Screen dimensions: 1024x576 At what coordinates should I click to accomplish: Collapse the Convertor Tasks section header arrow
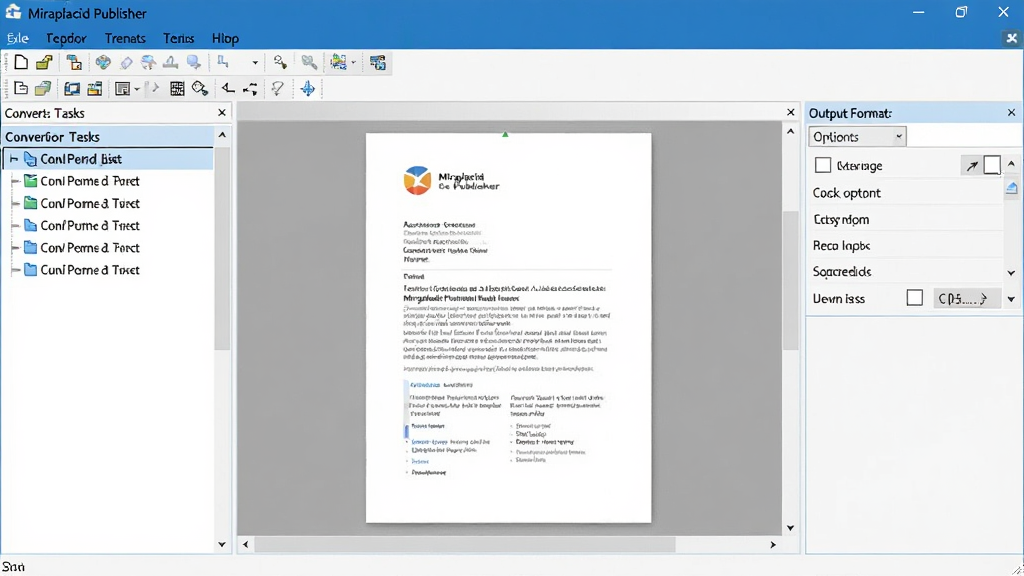pyautogui.click(x=222, y=135)
